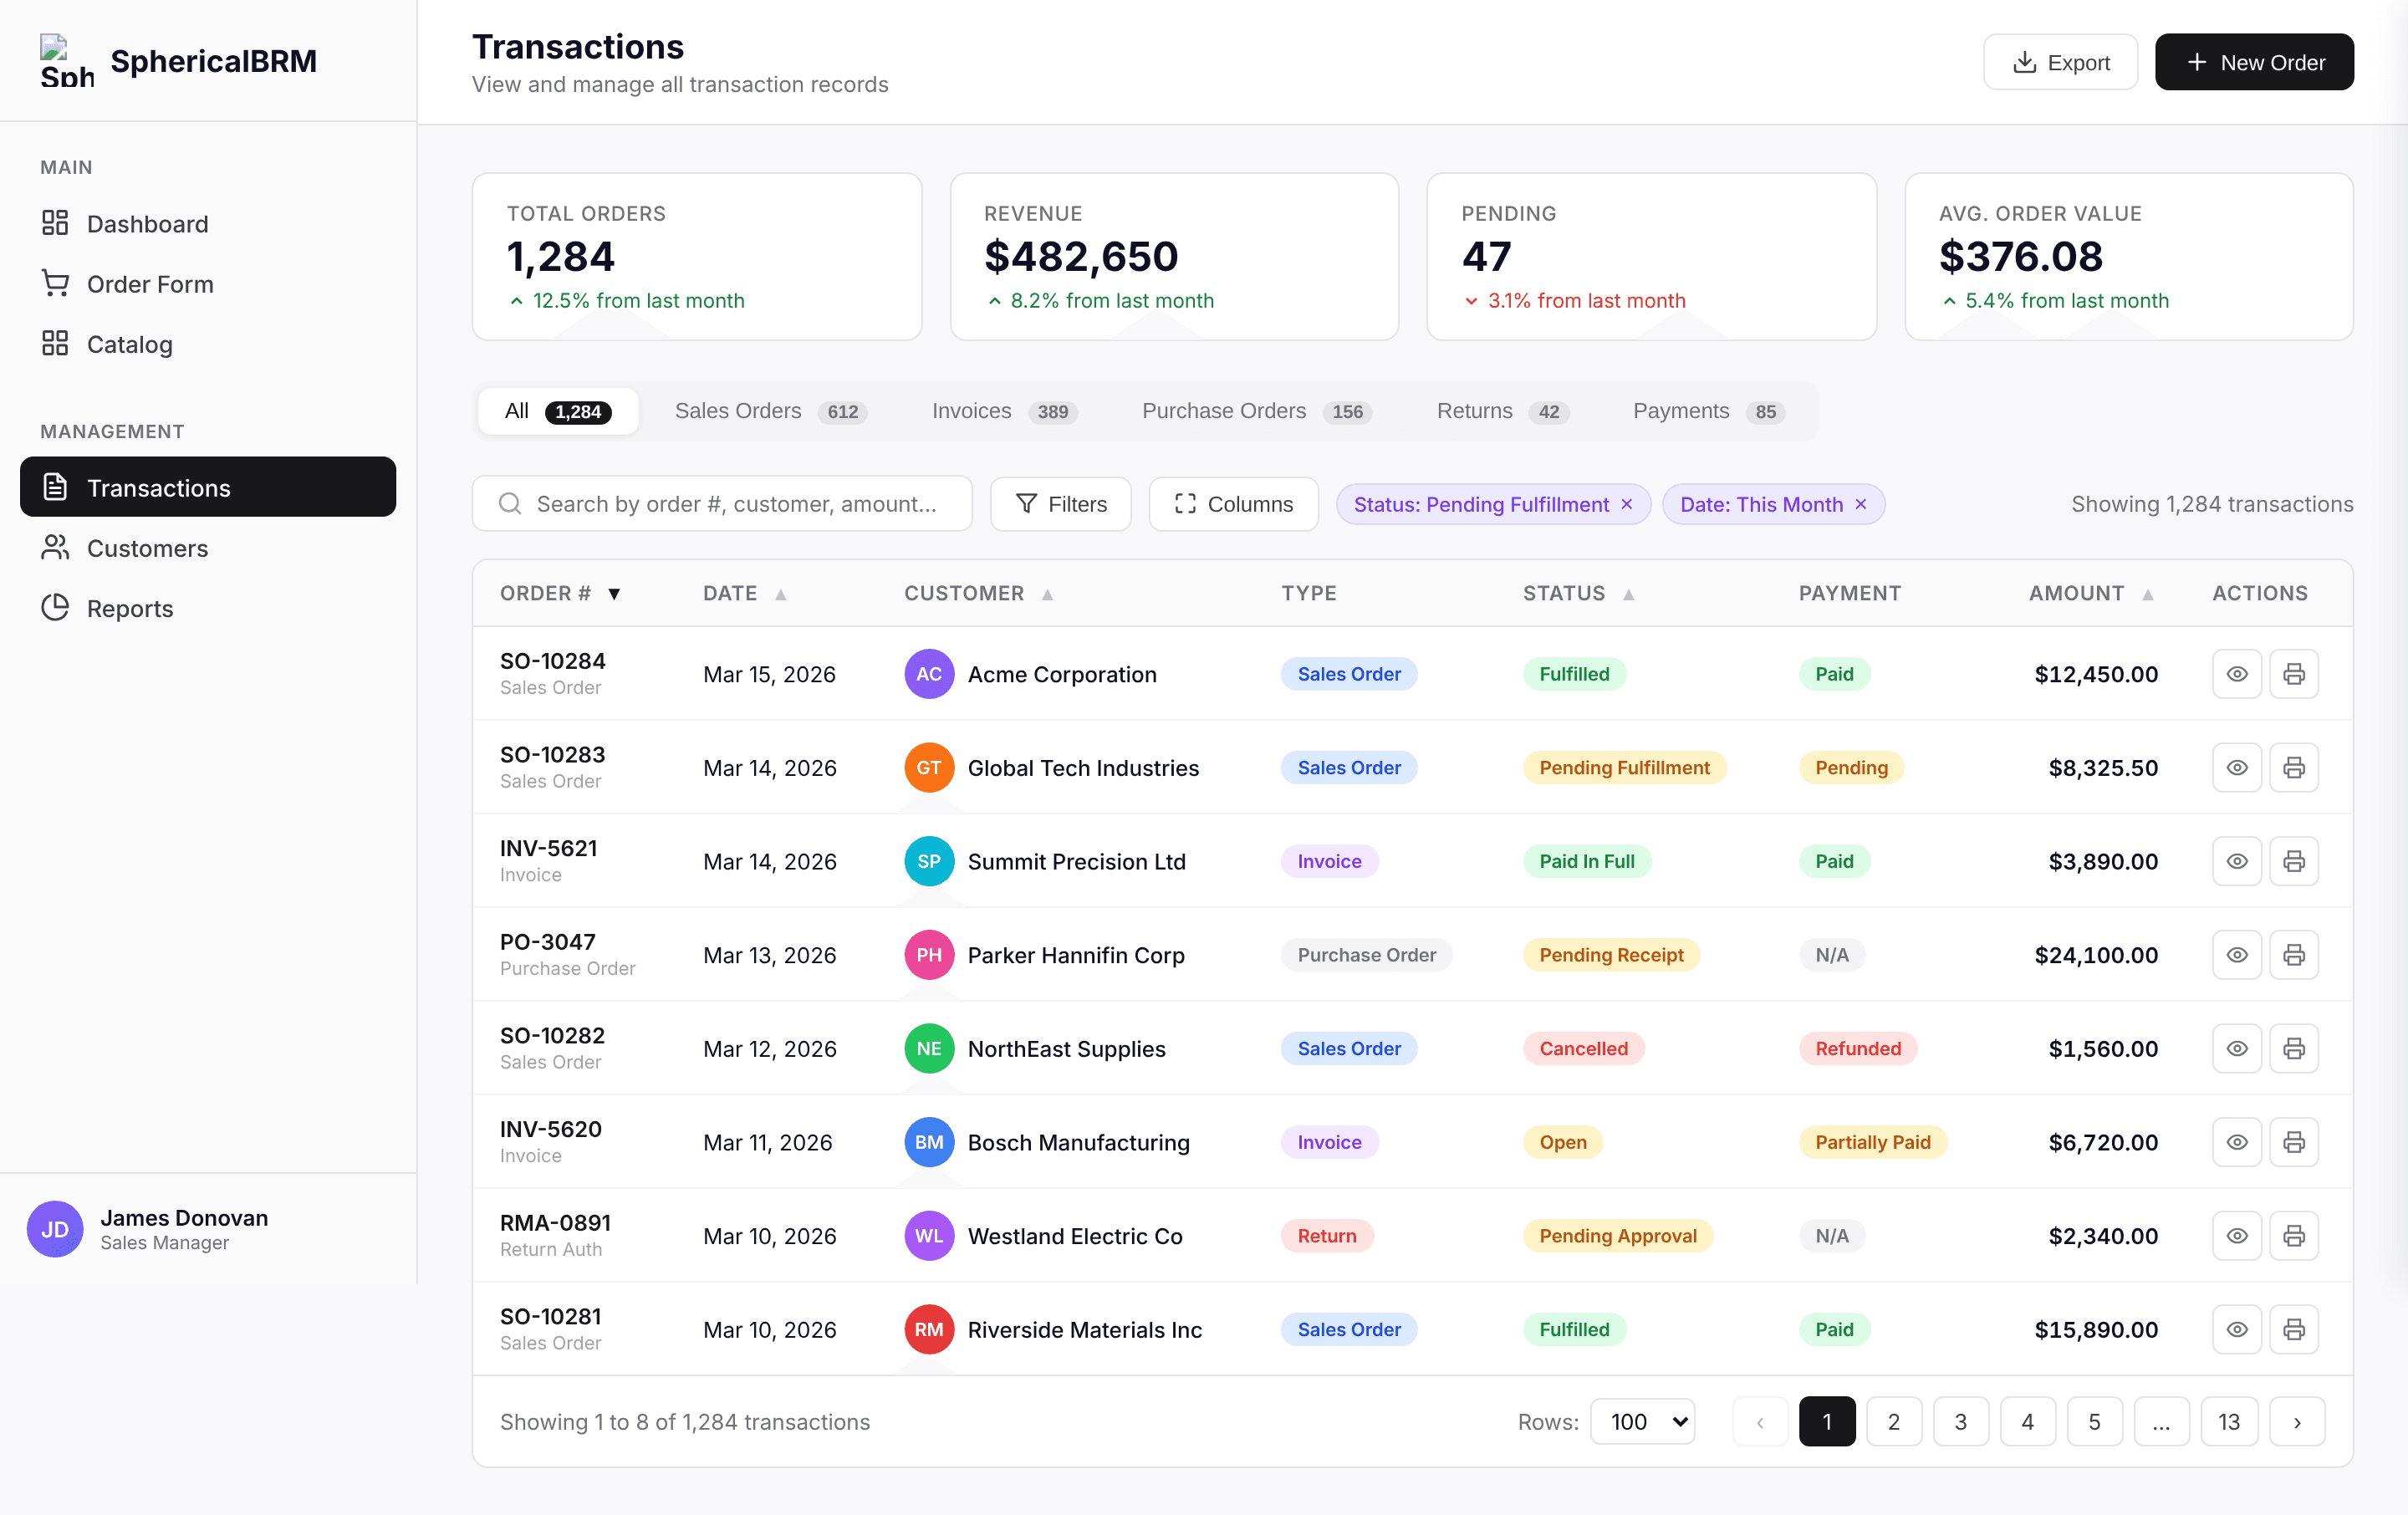The height and width of the screenshot is (1515, 2408).
Task: Click the Export button
Action: coord(2060,62)
